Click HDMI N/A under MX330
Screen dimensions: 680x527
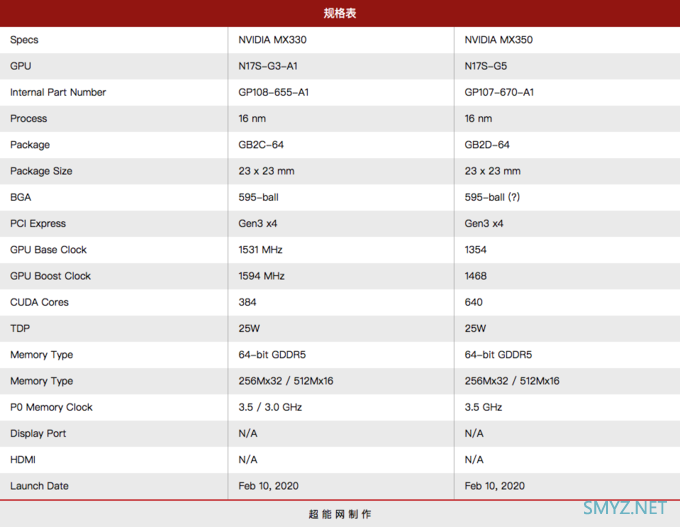pyautogui.click(x=248, y=460)
